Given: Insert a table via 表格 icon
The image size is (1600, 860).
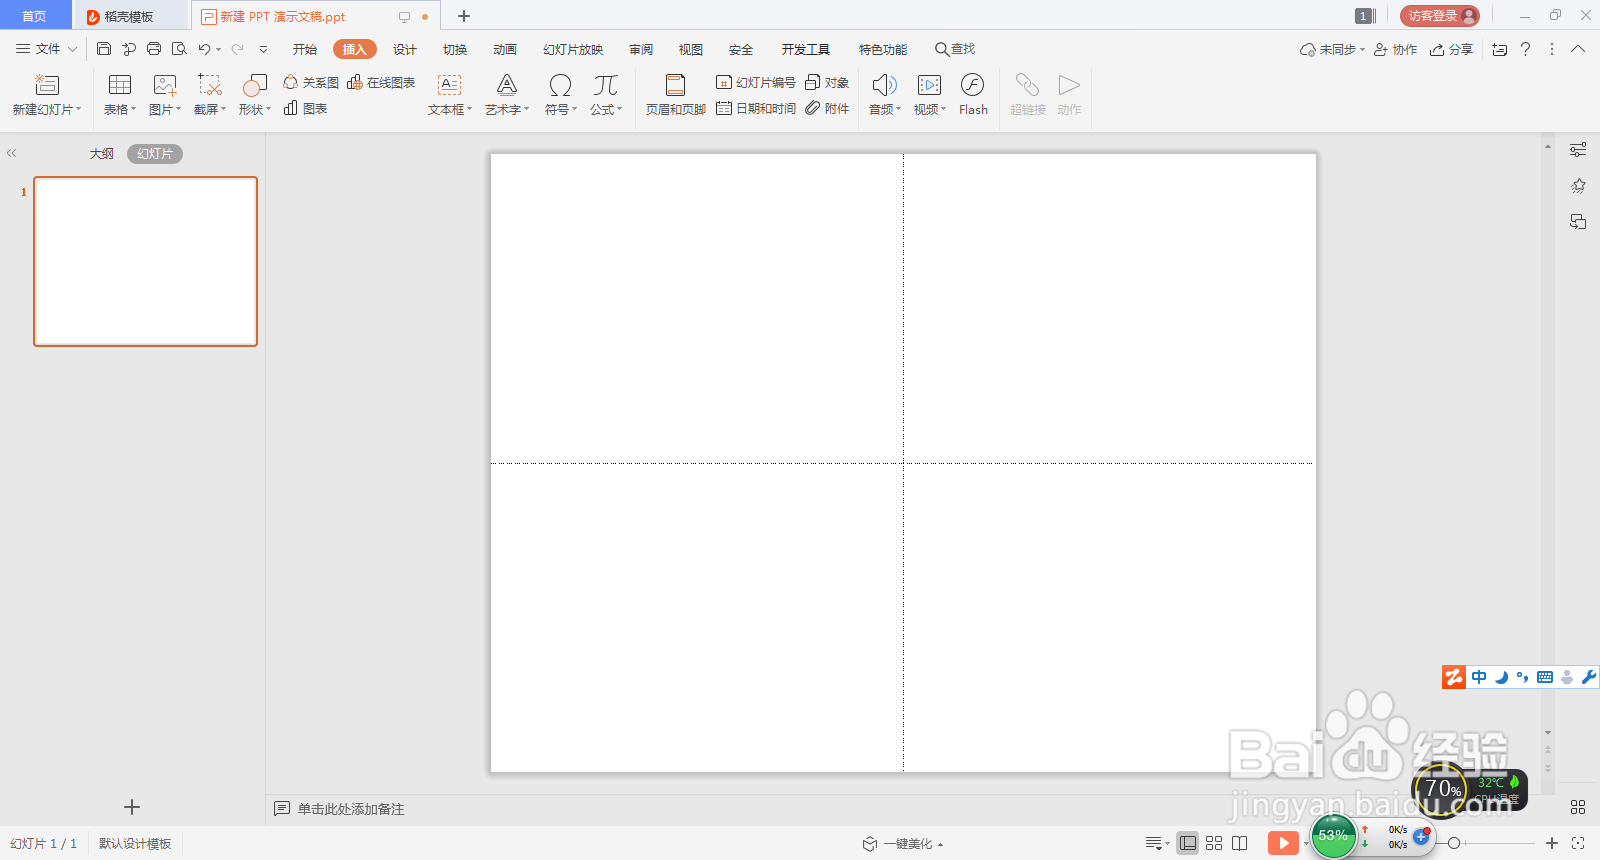Looking at the screenshot, I should (x=120, y=86).
